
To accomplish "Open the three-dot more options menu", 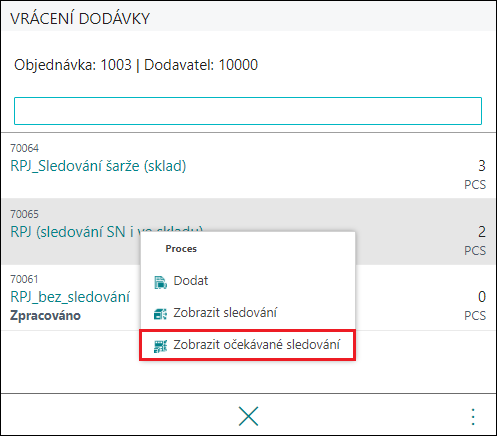I will coord(473,417).
